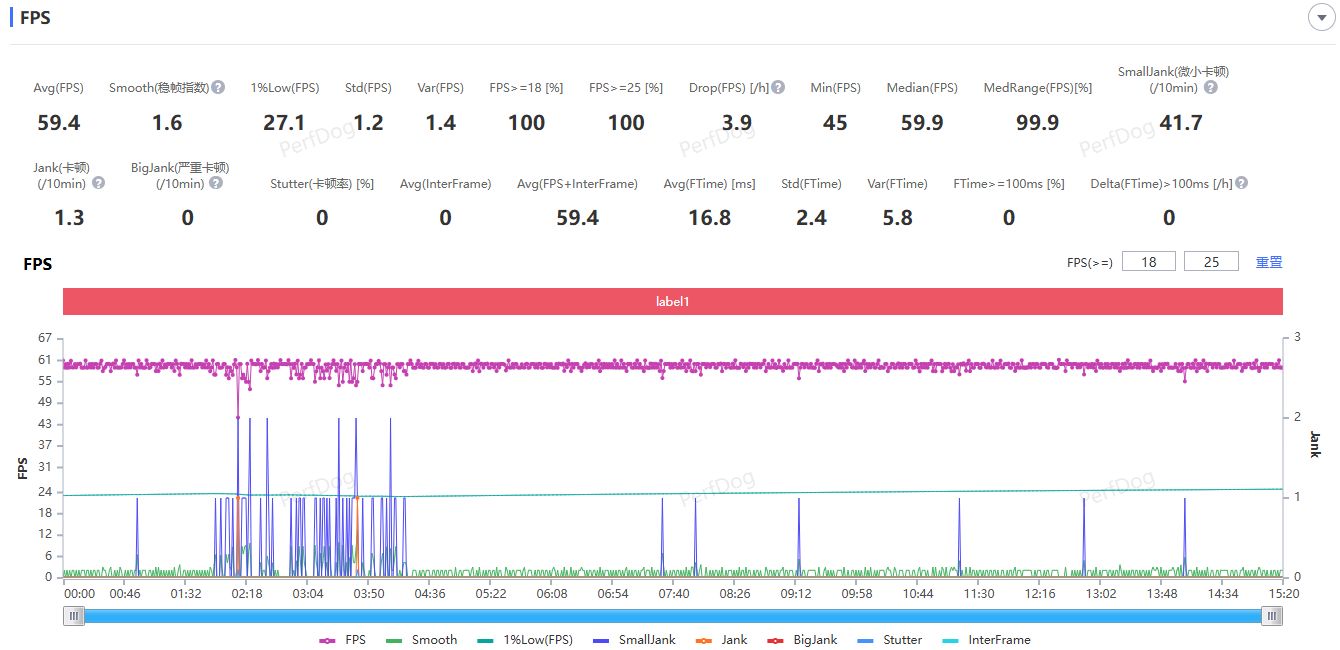The image size is (1340, 650).
Task: Toggle the FPS series in the legend
Action: [x=343, y=640]
